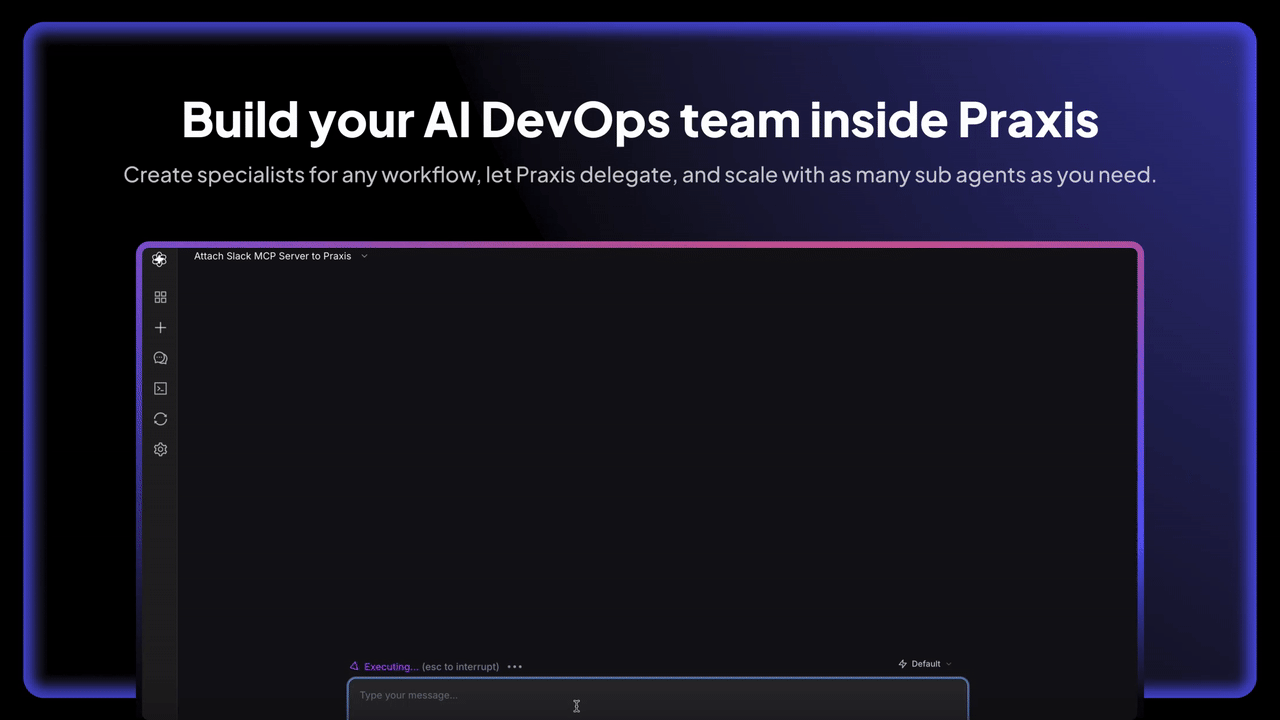Click the Praxis logo in the sidebar
1280x720 pixels.
(x=160, y=260)
